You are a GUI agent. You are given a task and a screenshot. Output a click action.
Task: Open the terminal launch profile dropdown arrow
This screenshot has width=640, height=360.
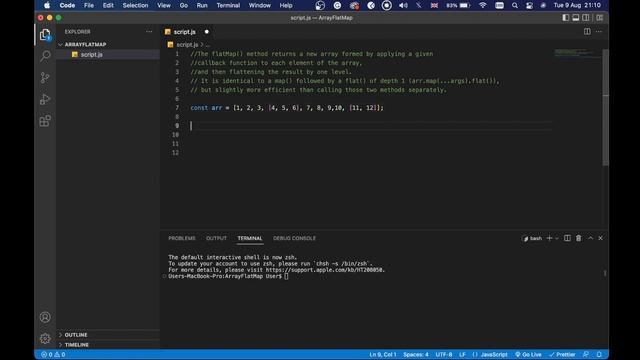(x=557, y=238)
